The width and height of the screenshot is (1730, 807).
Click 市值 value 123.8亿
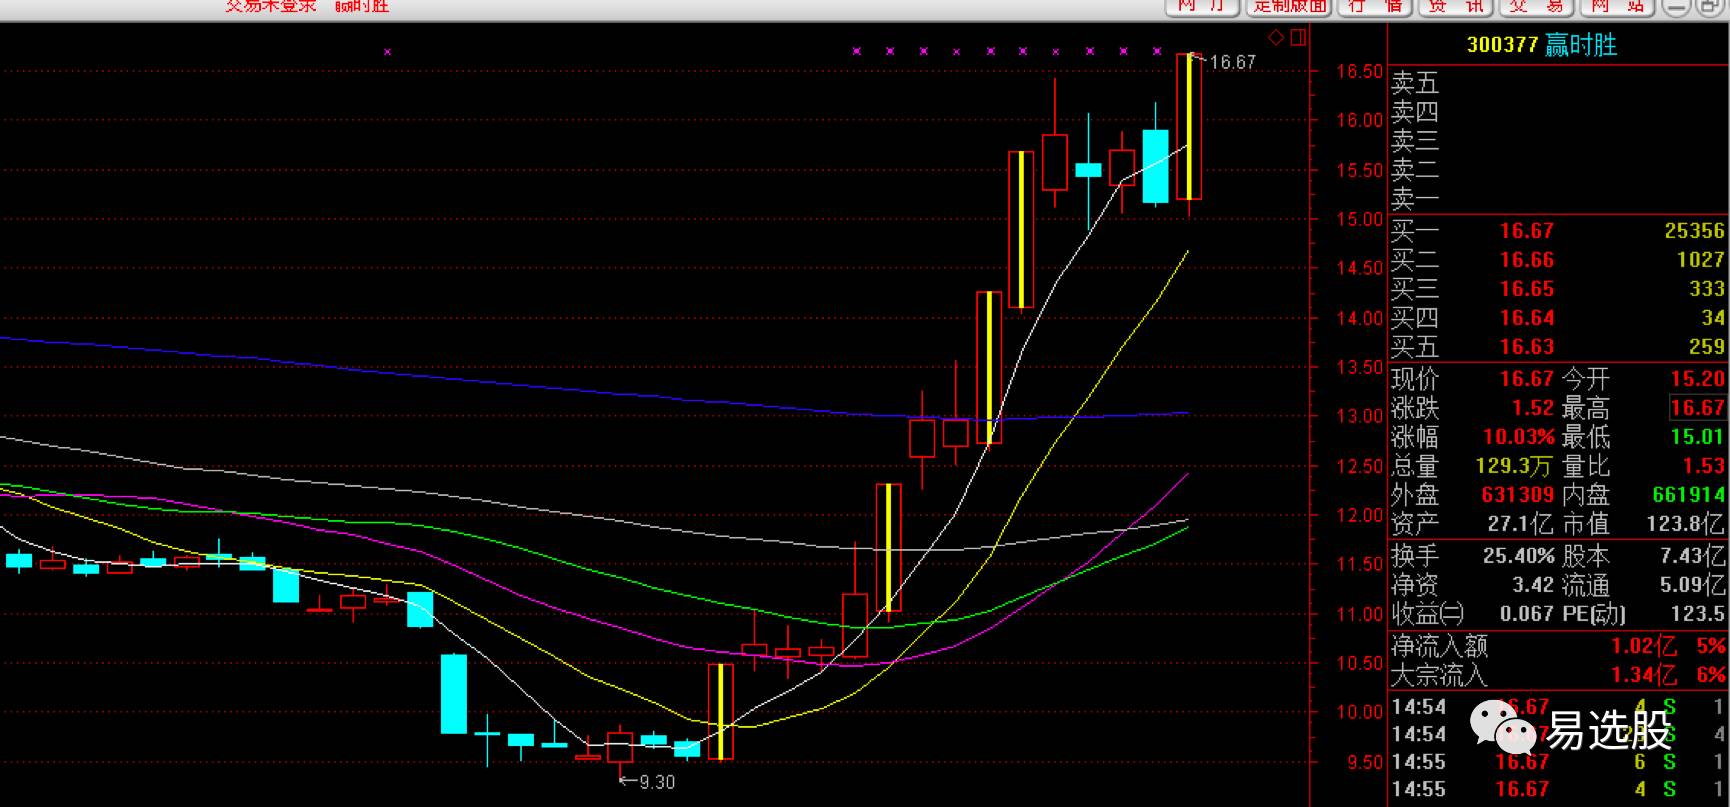pos(1686,524)
